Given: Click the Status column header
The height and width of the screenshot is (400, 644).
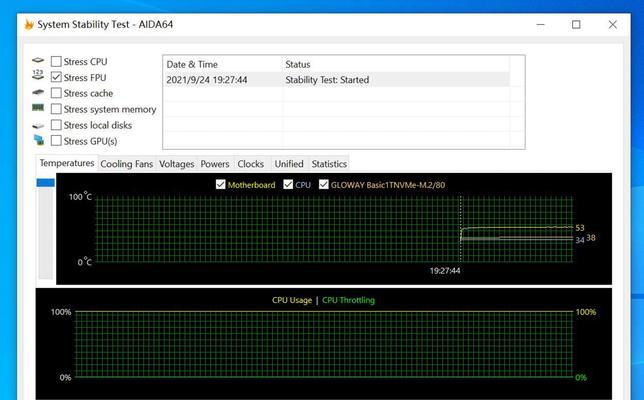Looking at the screenshot, I should 396,64.
